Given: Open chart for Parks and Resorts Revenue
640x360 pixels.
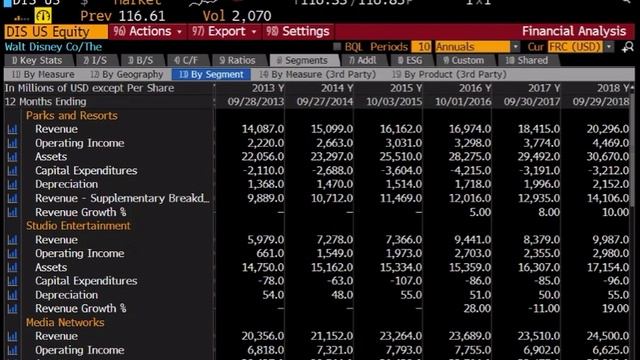Looking at the screenshot, I should [13, 129].
